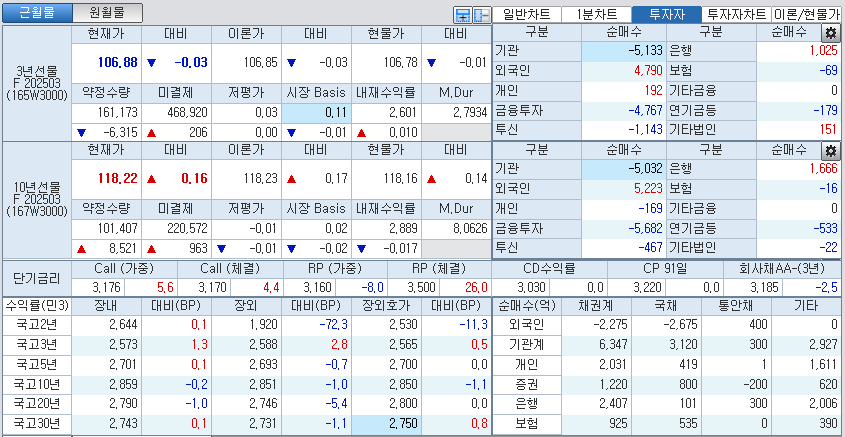Image resolution: width=845 pixels, height=437 pixels.
Task: Click the layout icon with the plus sign
Action: click(x=462, y=15)
